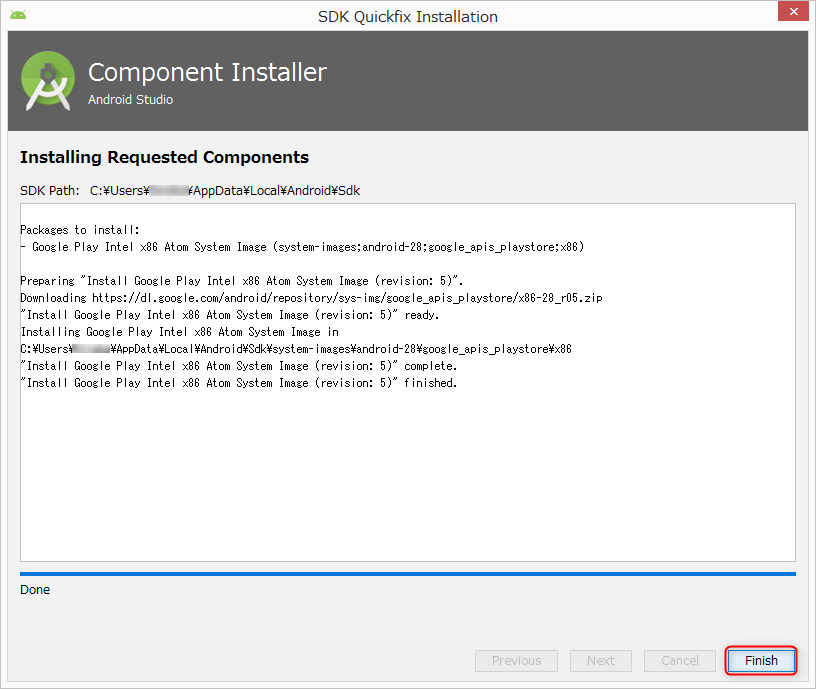This screenshot has width=816, height=689.
Task: Click the 'Component Installer' title text
Action: coord(207,72)
